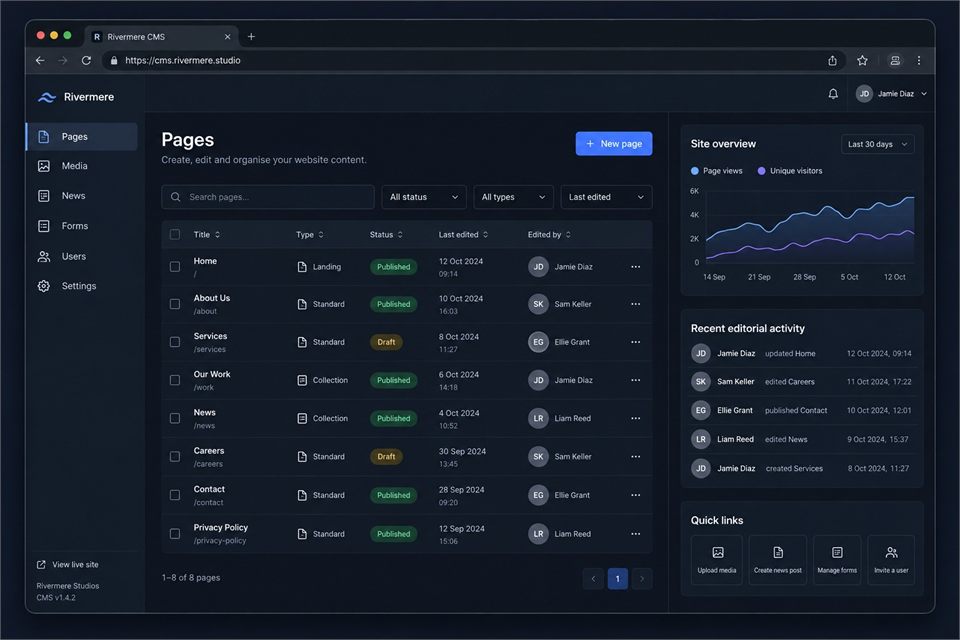Screen dimensions: 960x640
Task: Click JD avatar in the top bar
Action: tap(864, 94)
